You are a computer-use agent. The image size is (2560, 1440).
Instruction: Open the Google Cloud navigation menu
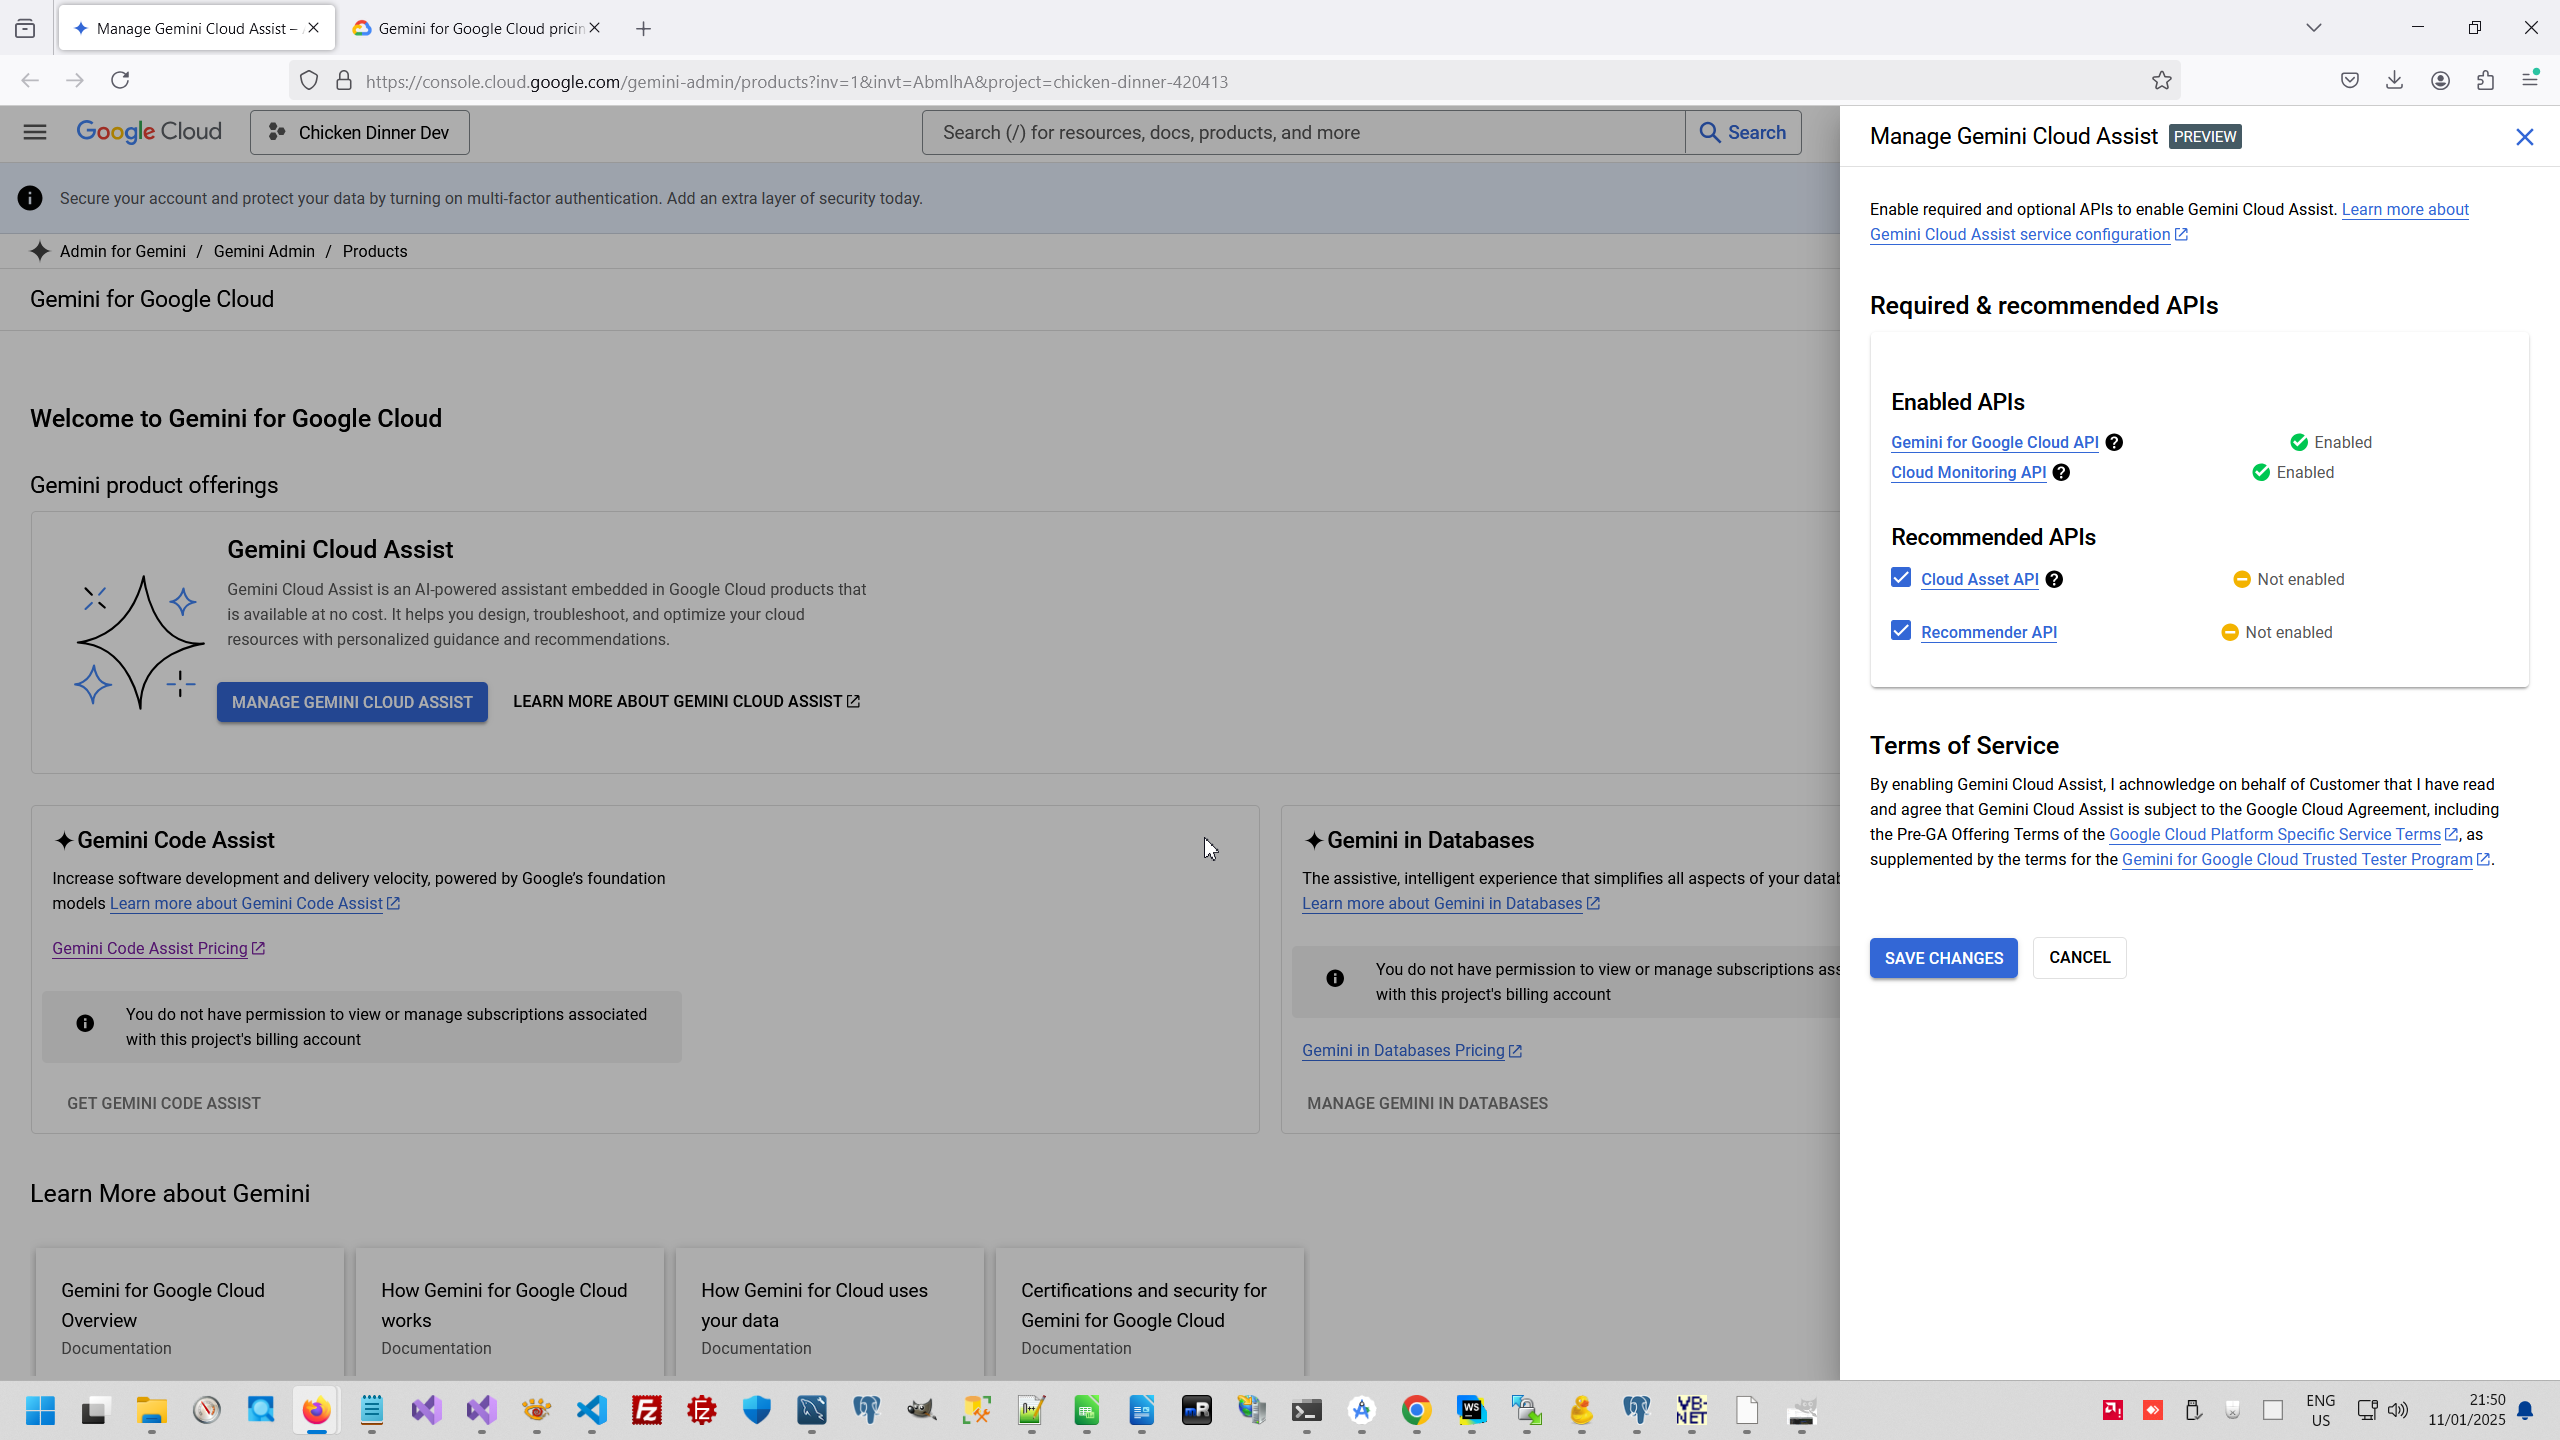point(35,132)
